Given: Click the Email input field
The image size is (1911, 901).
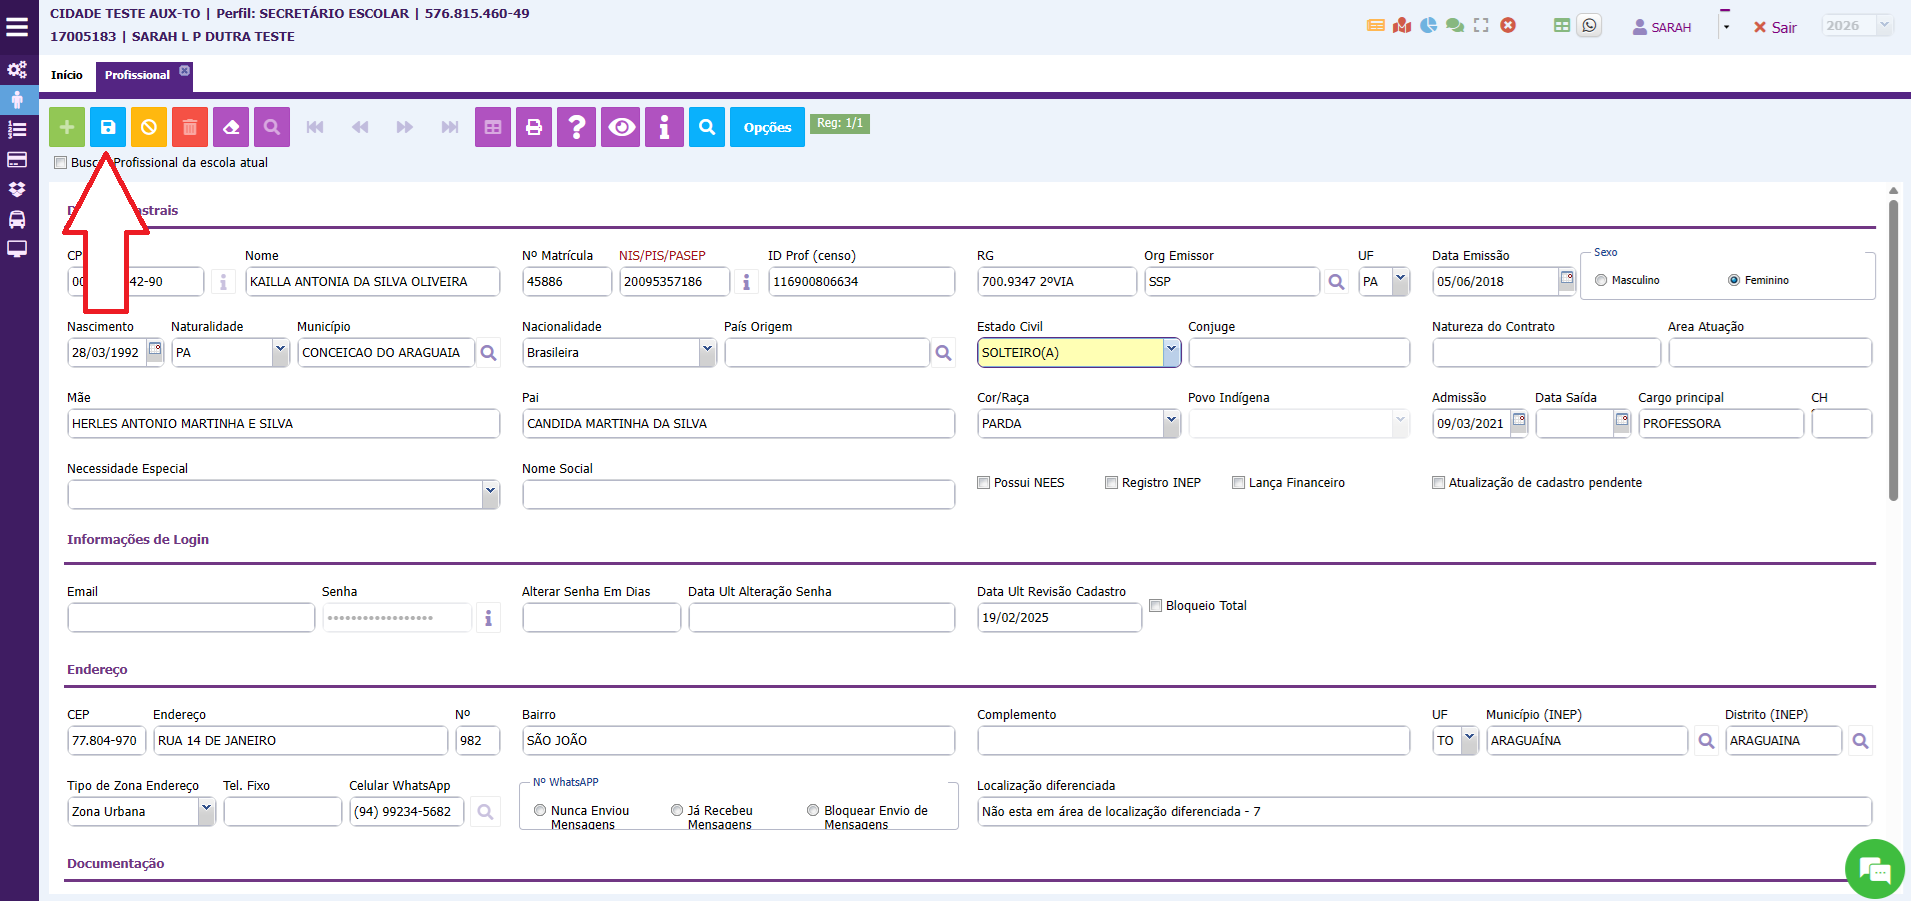Looking at the screenshot, I should [x=191, y=618].
